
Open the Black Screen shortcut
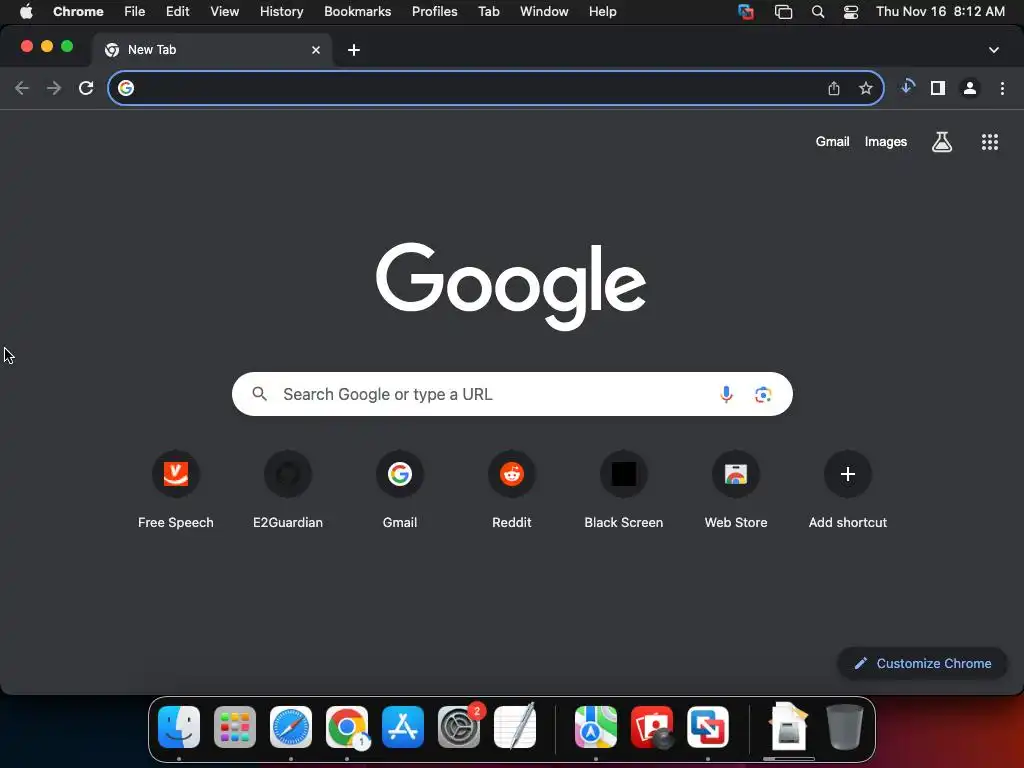pos(624,490)
